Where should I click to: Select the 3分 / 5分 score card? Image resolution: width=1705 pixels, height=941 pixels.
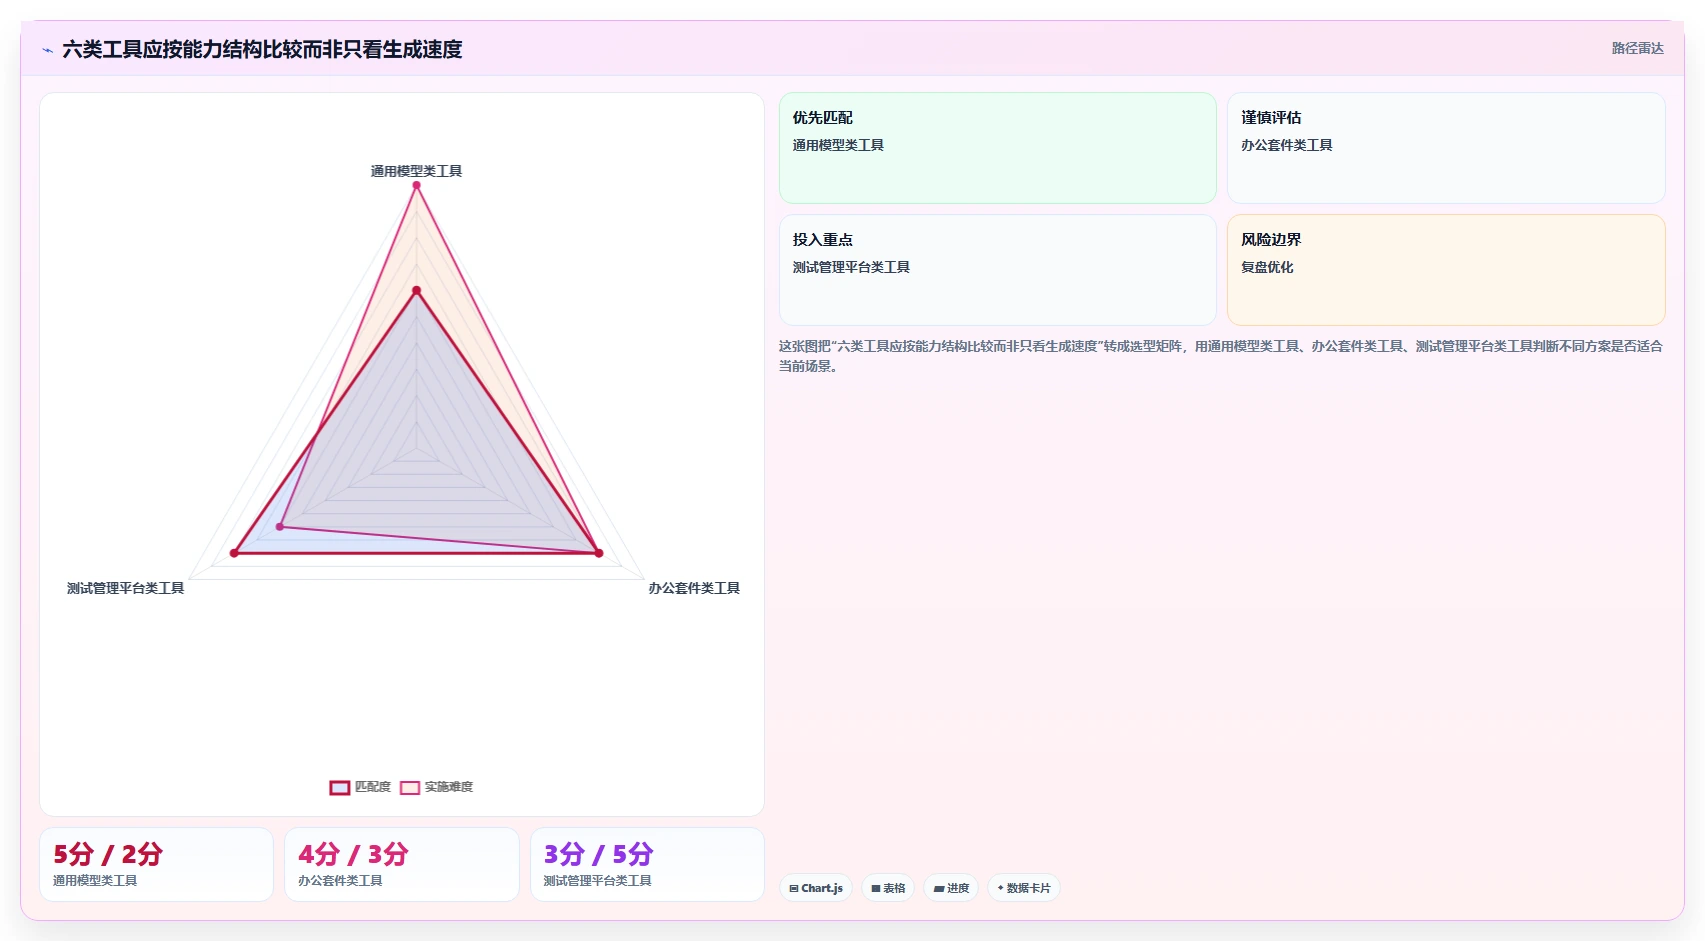647,865
